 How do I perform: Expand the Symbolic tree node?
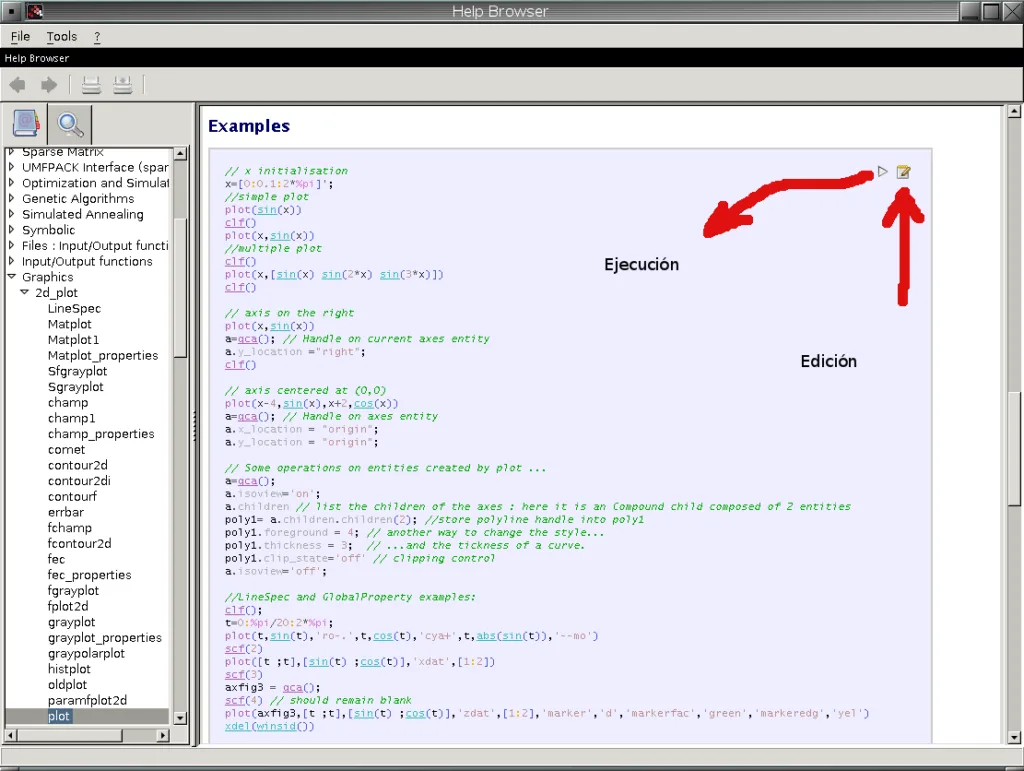pos(11,230)
